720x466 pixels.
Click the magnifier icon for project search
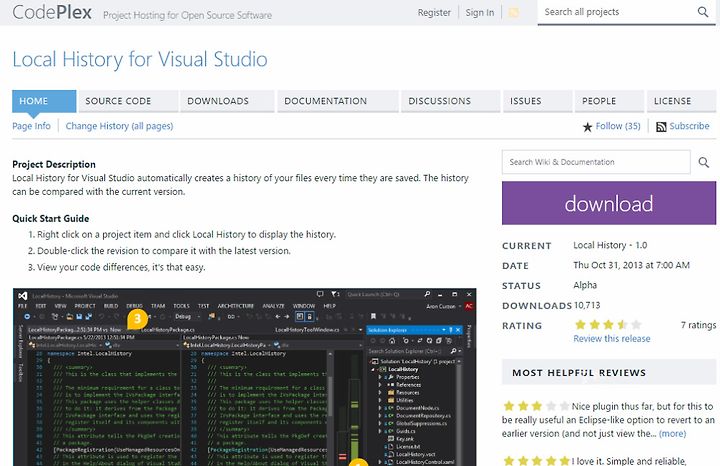coord(703,12)
